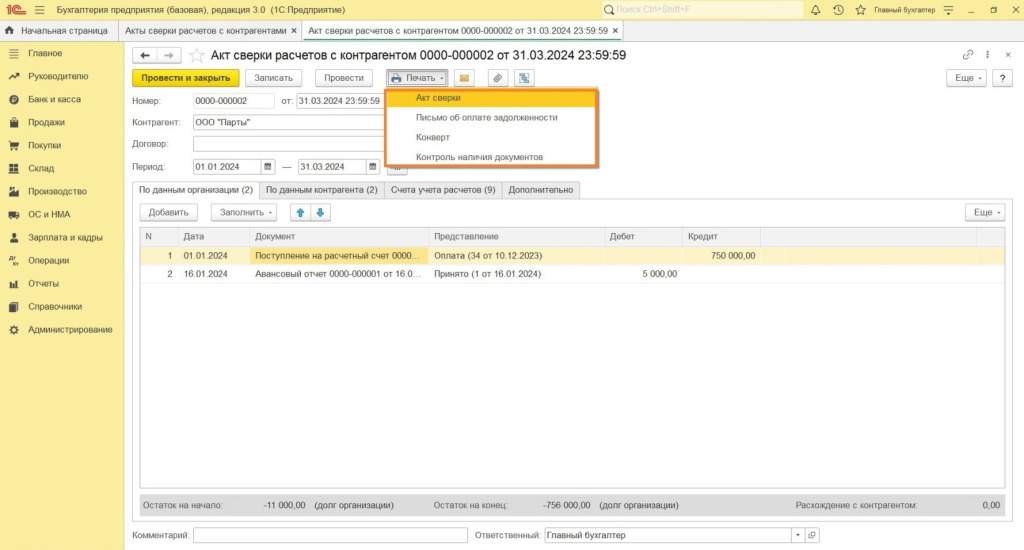Expand the Ответственный dropdown arrow
Viewport: 1024px width, 550px height.
tap(797, 535)
